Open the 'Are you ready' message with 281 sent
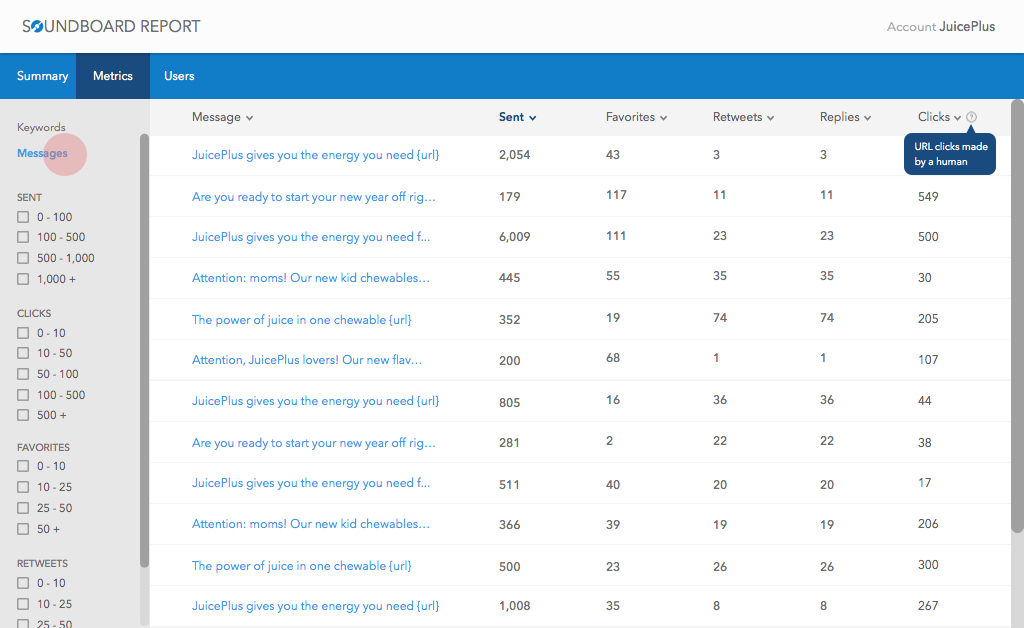 tap(313, 443)
